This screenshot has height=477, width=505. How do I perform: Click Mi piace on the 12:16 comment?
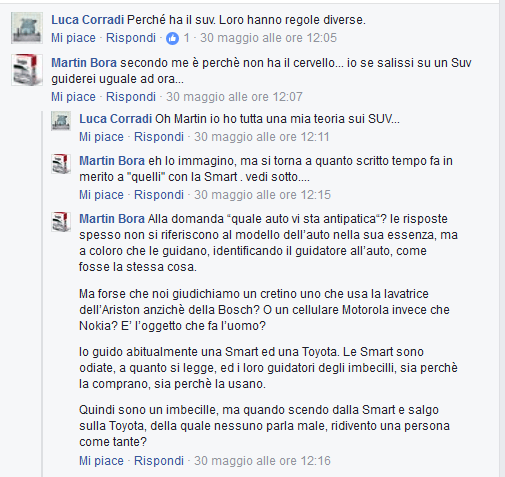click(x=101, y=461)
